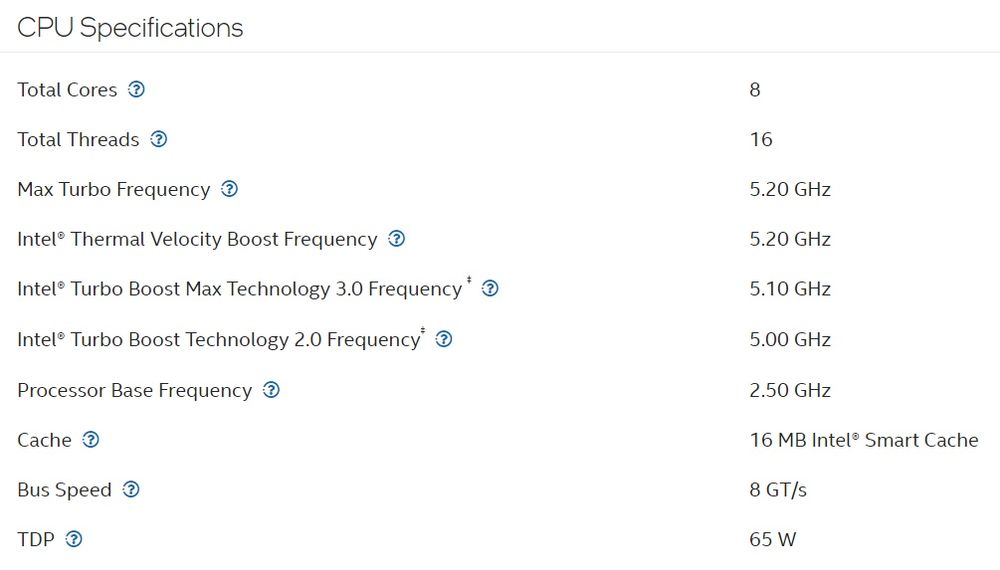
Task: Open the Total Threads help tooltip icon
Action: point(158,139)
